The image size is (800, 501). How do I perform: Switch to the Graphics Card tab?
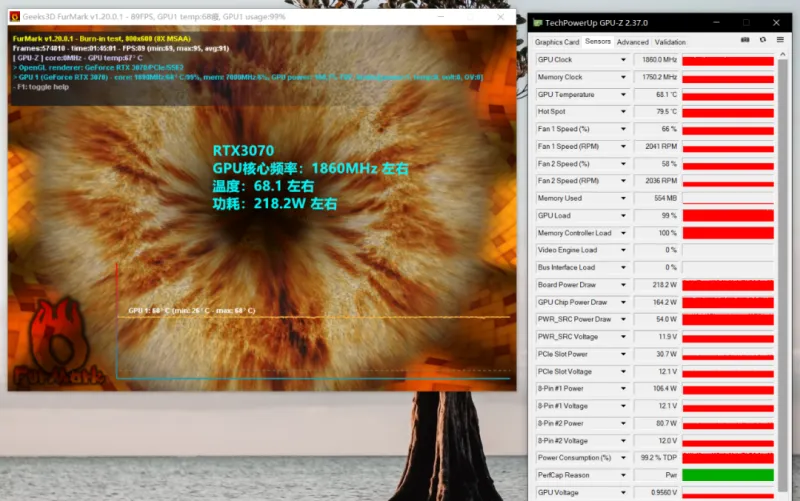[557, 42]
